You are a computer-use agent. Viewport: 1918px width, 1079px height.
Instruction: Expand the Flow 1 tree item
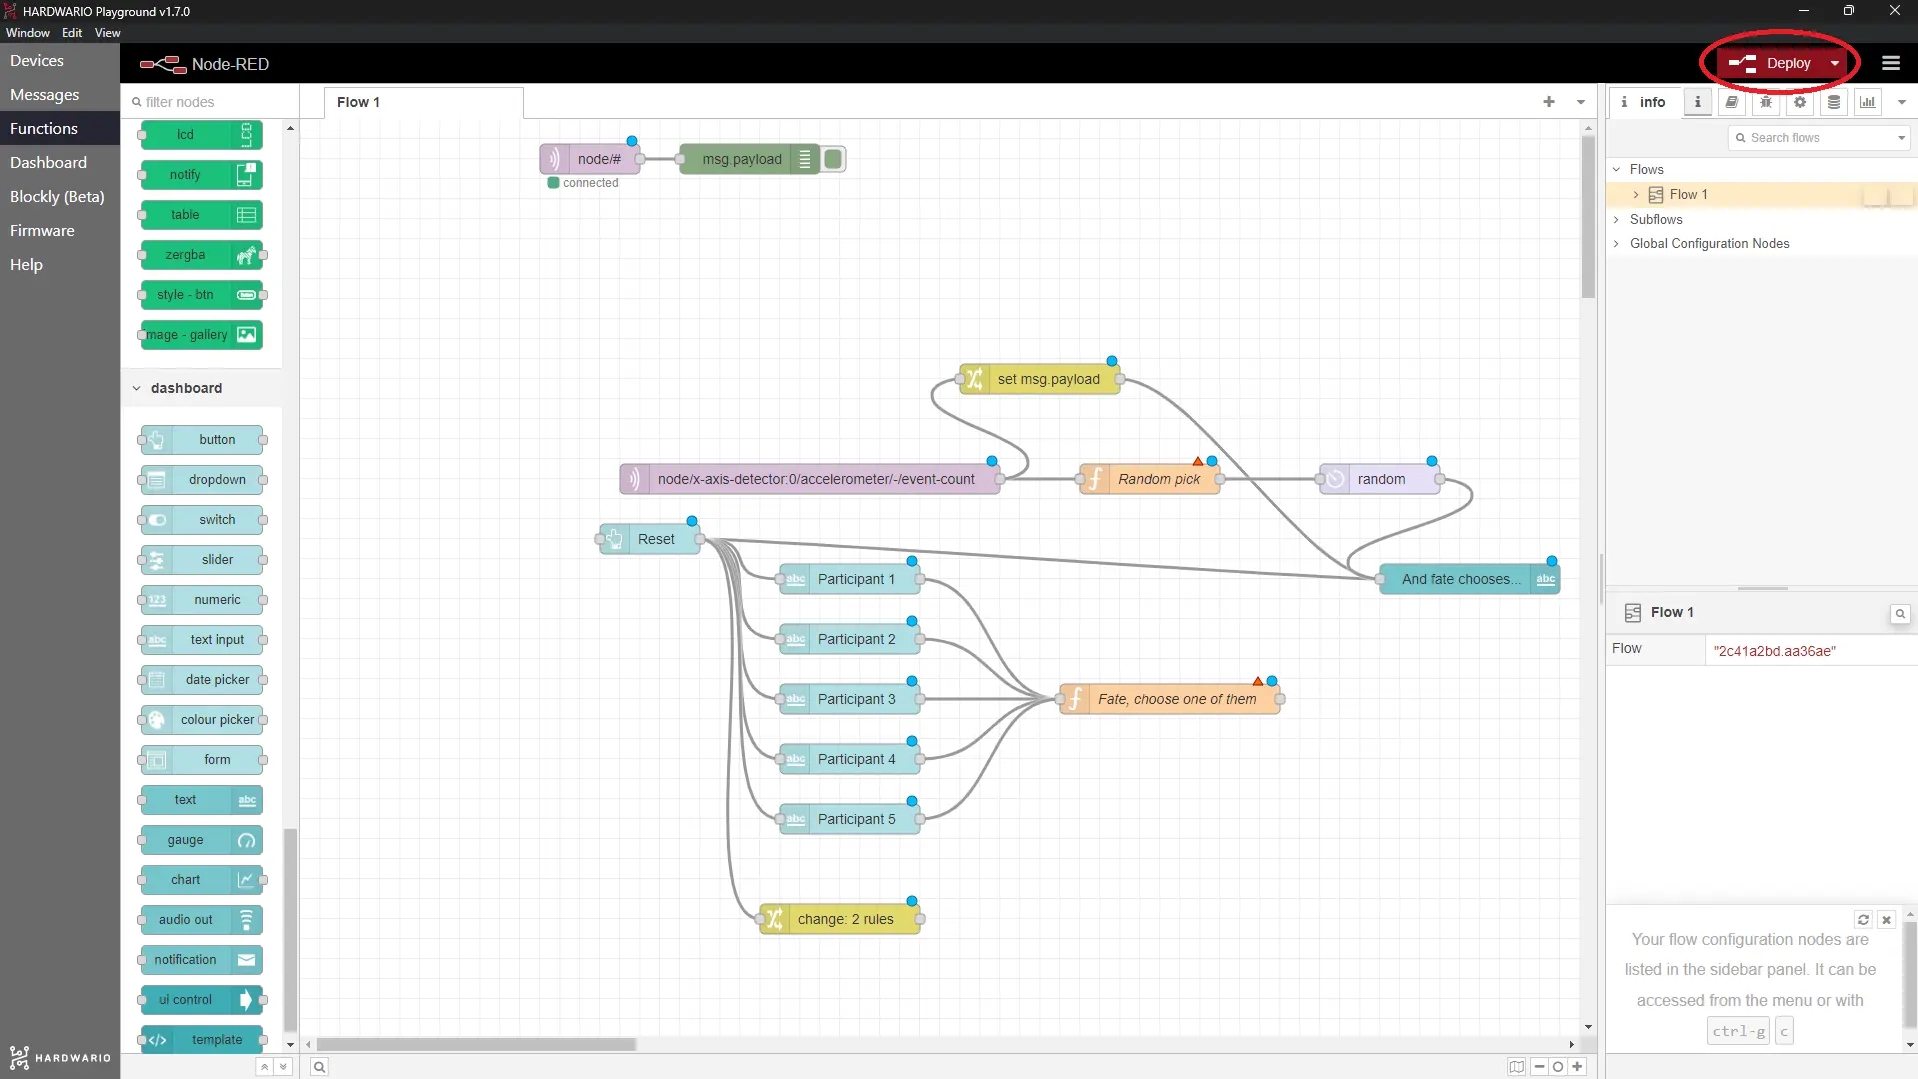click(x=1636, y=195)
